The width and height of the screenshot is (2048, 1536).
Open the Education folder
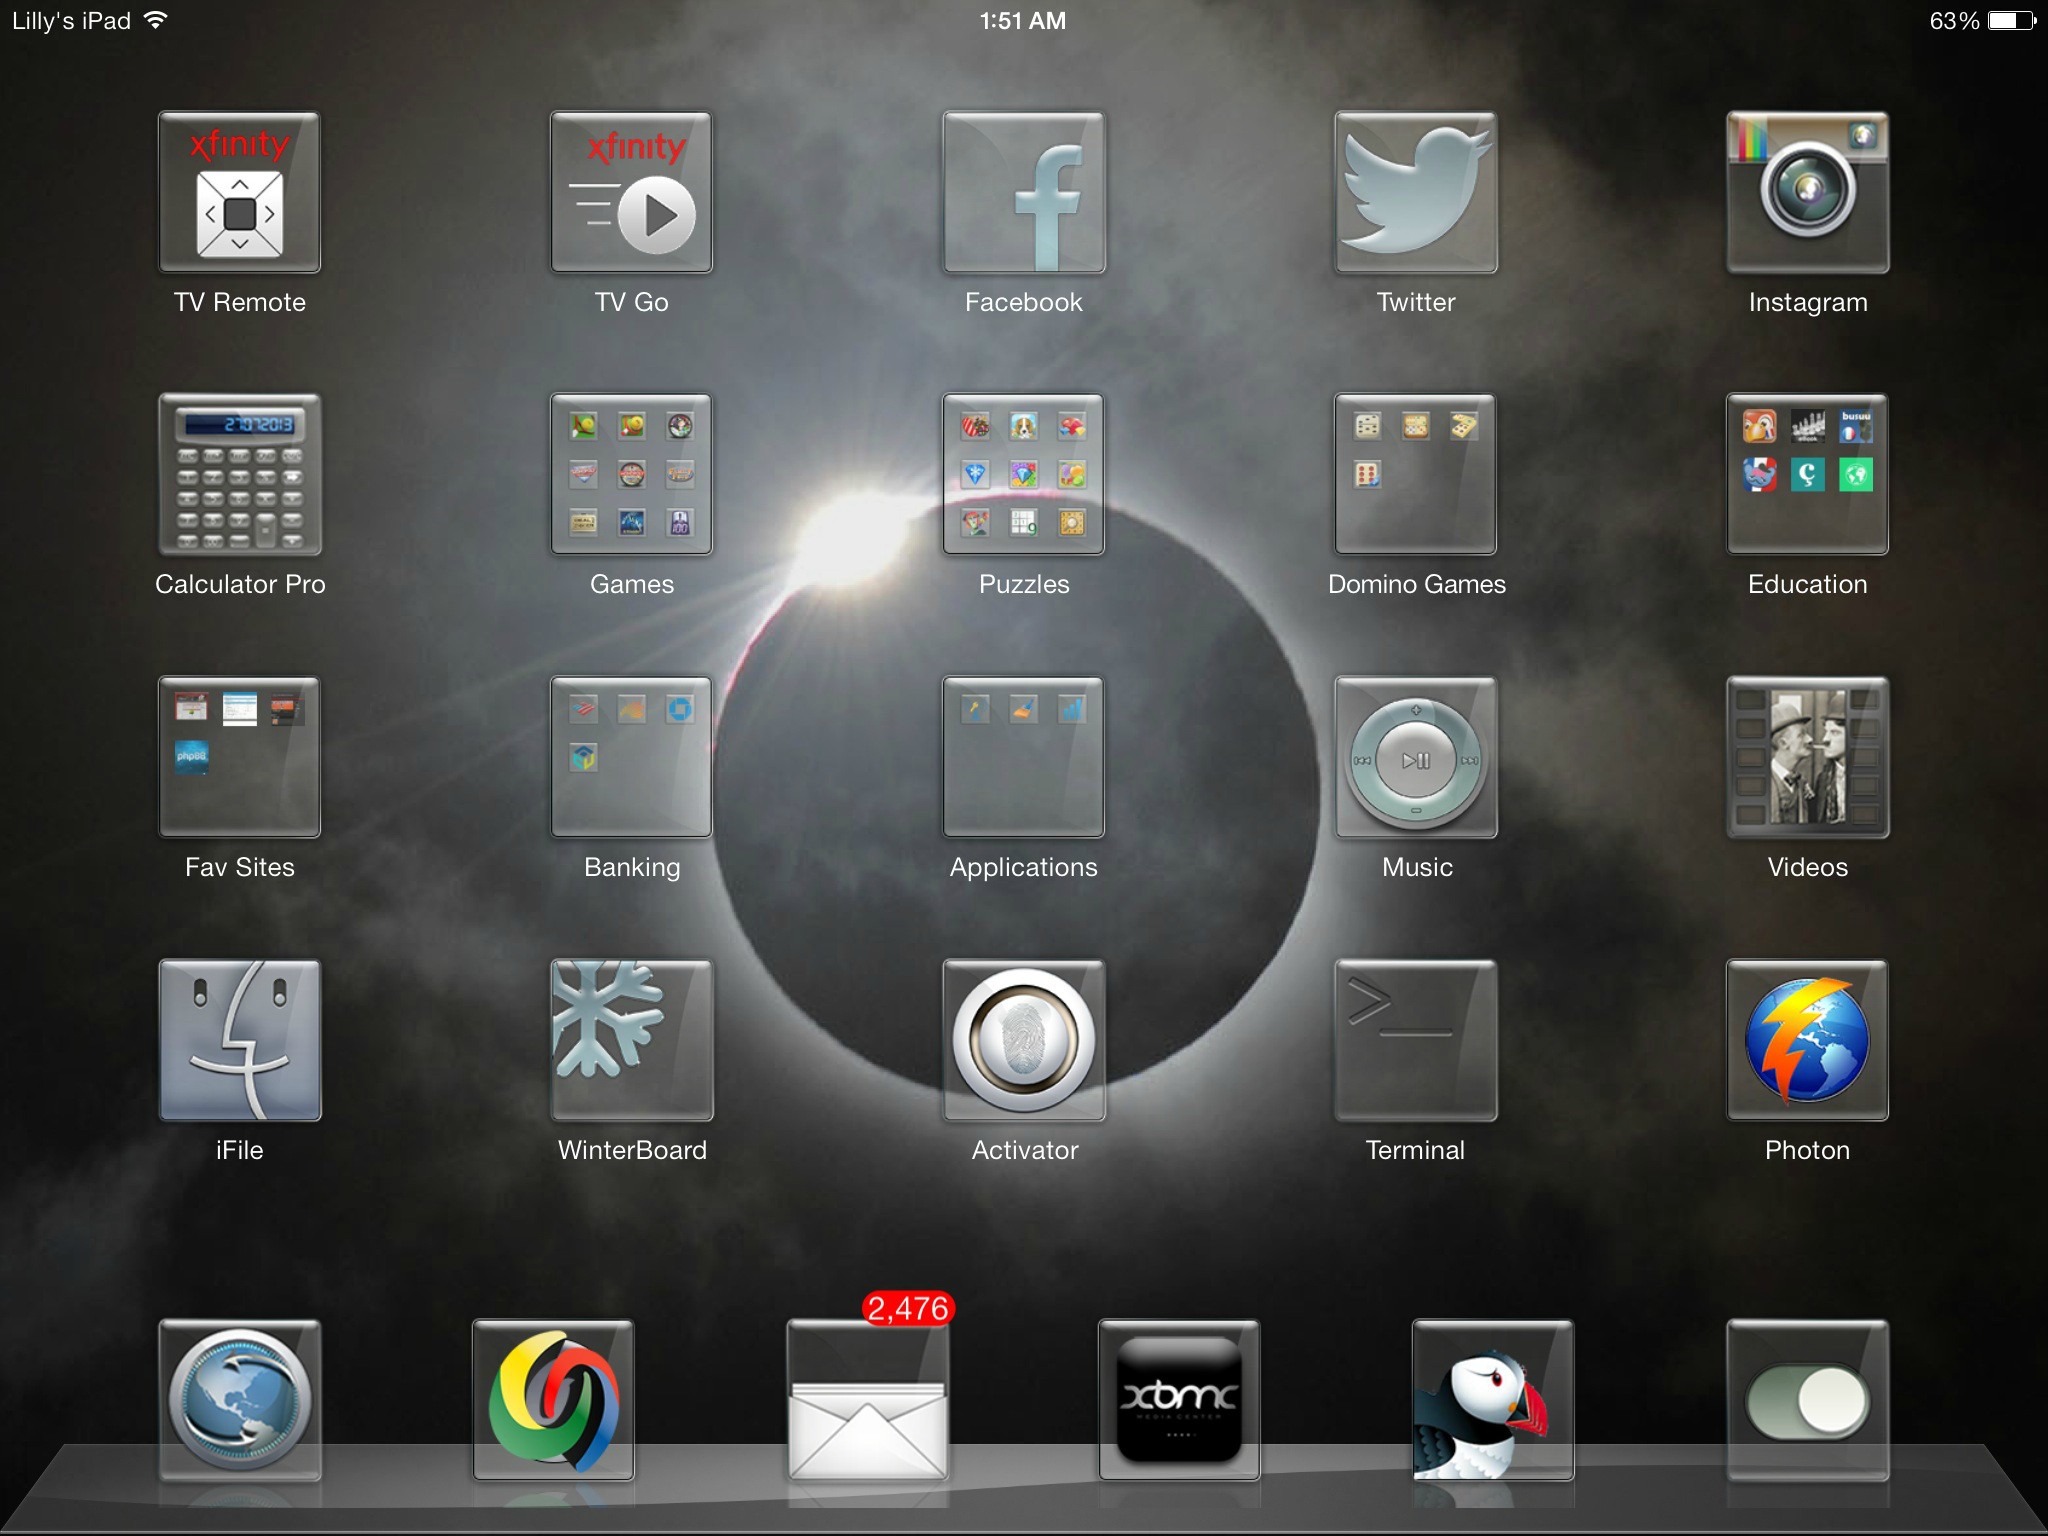click(1808, 474)
